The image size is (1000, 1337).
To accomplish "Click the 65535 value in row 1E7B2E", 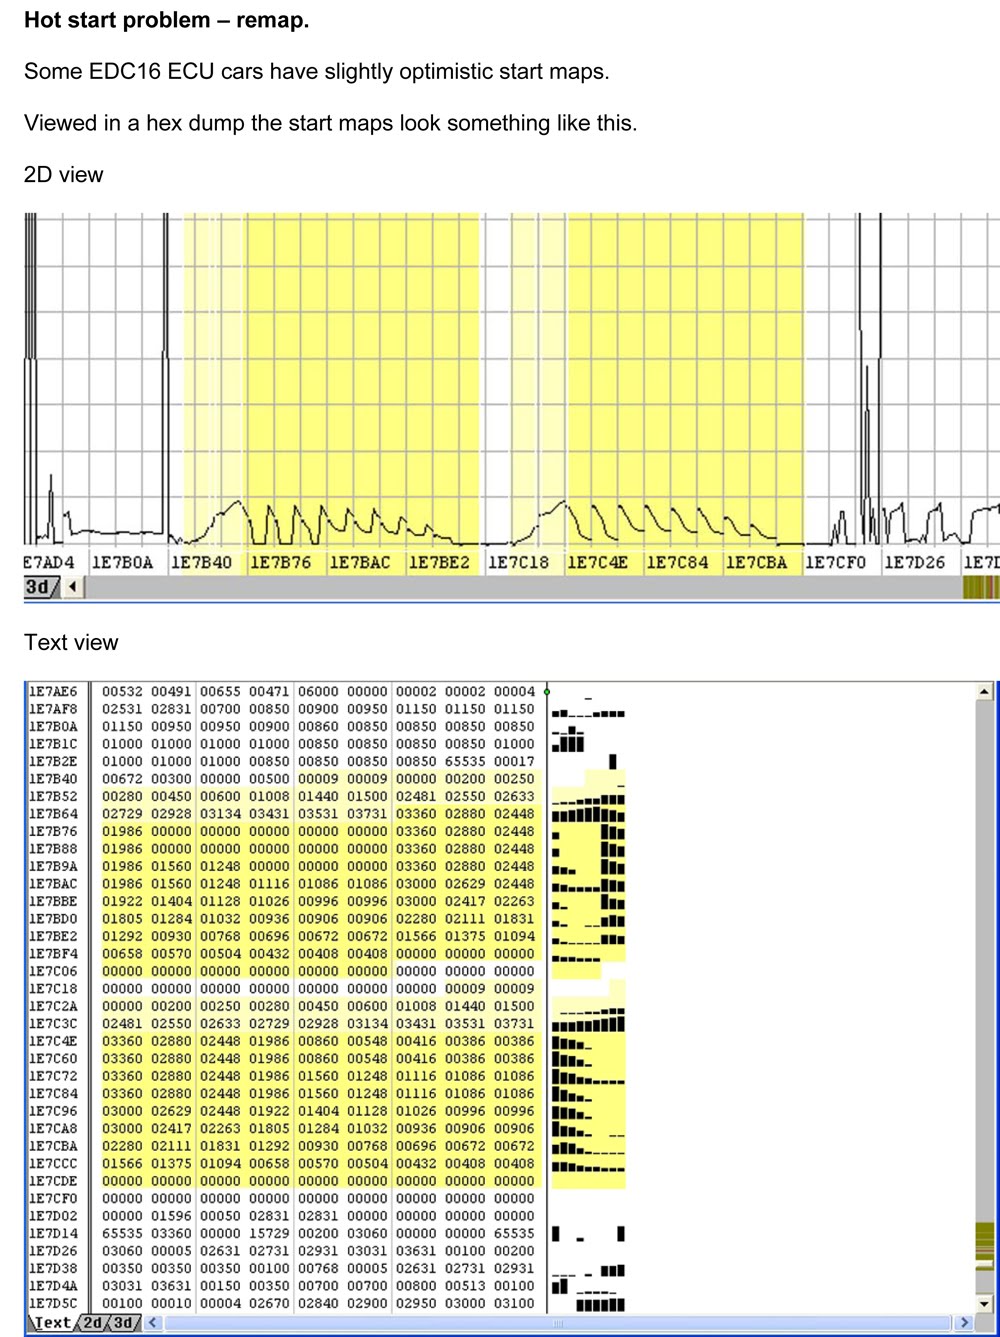I will tap(465, 761).
